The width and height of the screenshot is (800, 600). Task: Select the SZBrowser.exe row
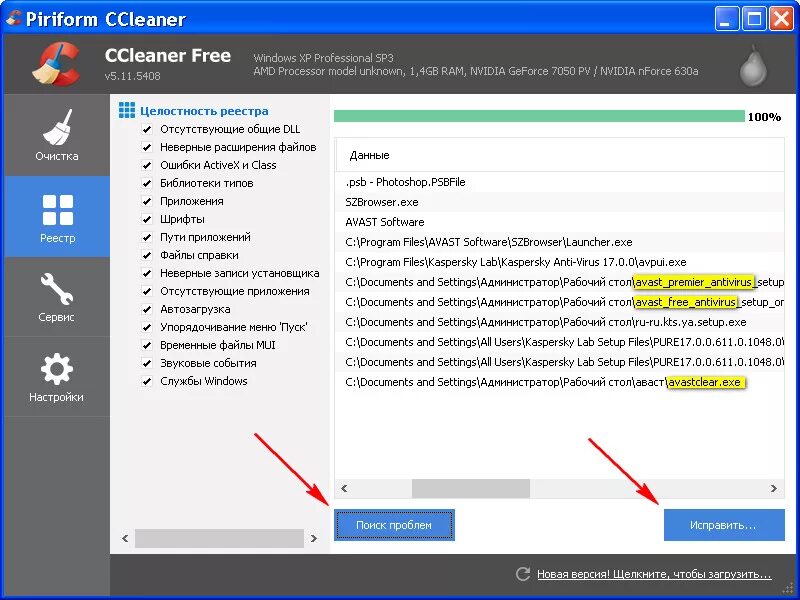tap(560, 202)
